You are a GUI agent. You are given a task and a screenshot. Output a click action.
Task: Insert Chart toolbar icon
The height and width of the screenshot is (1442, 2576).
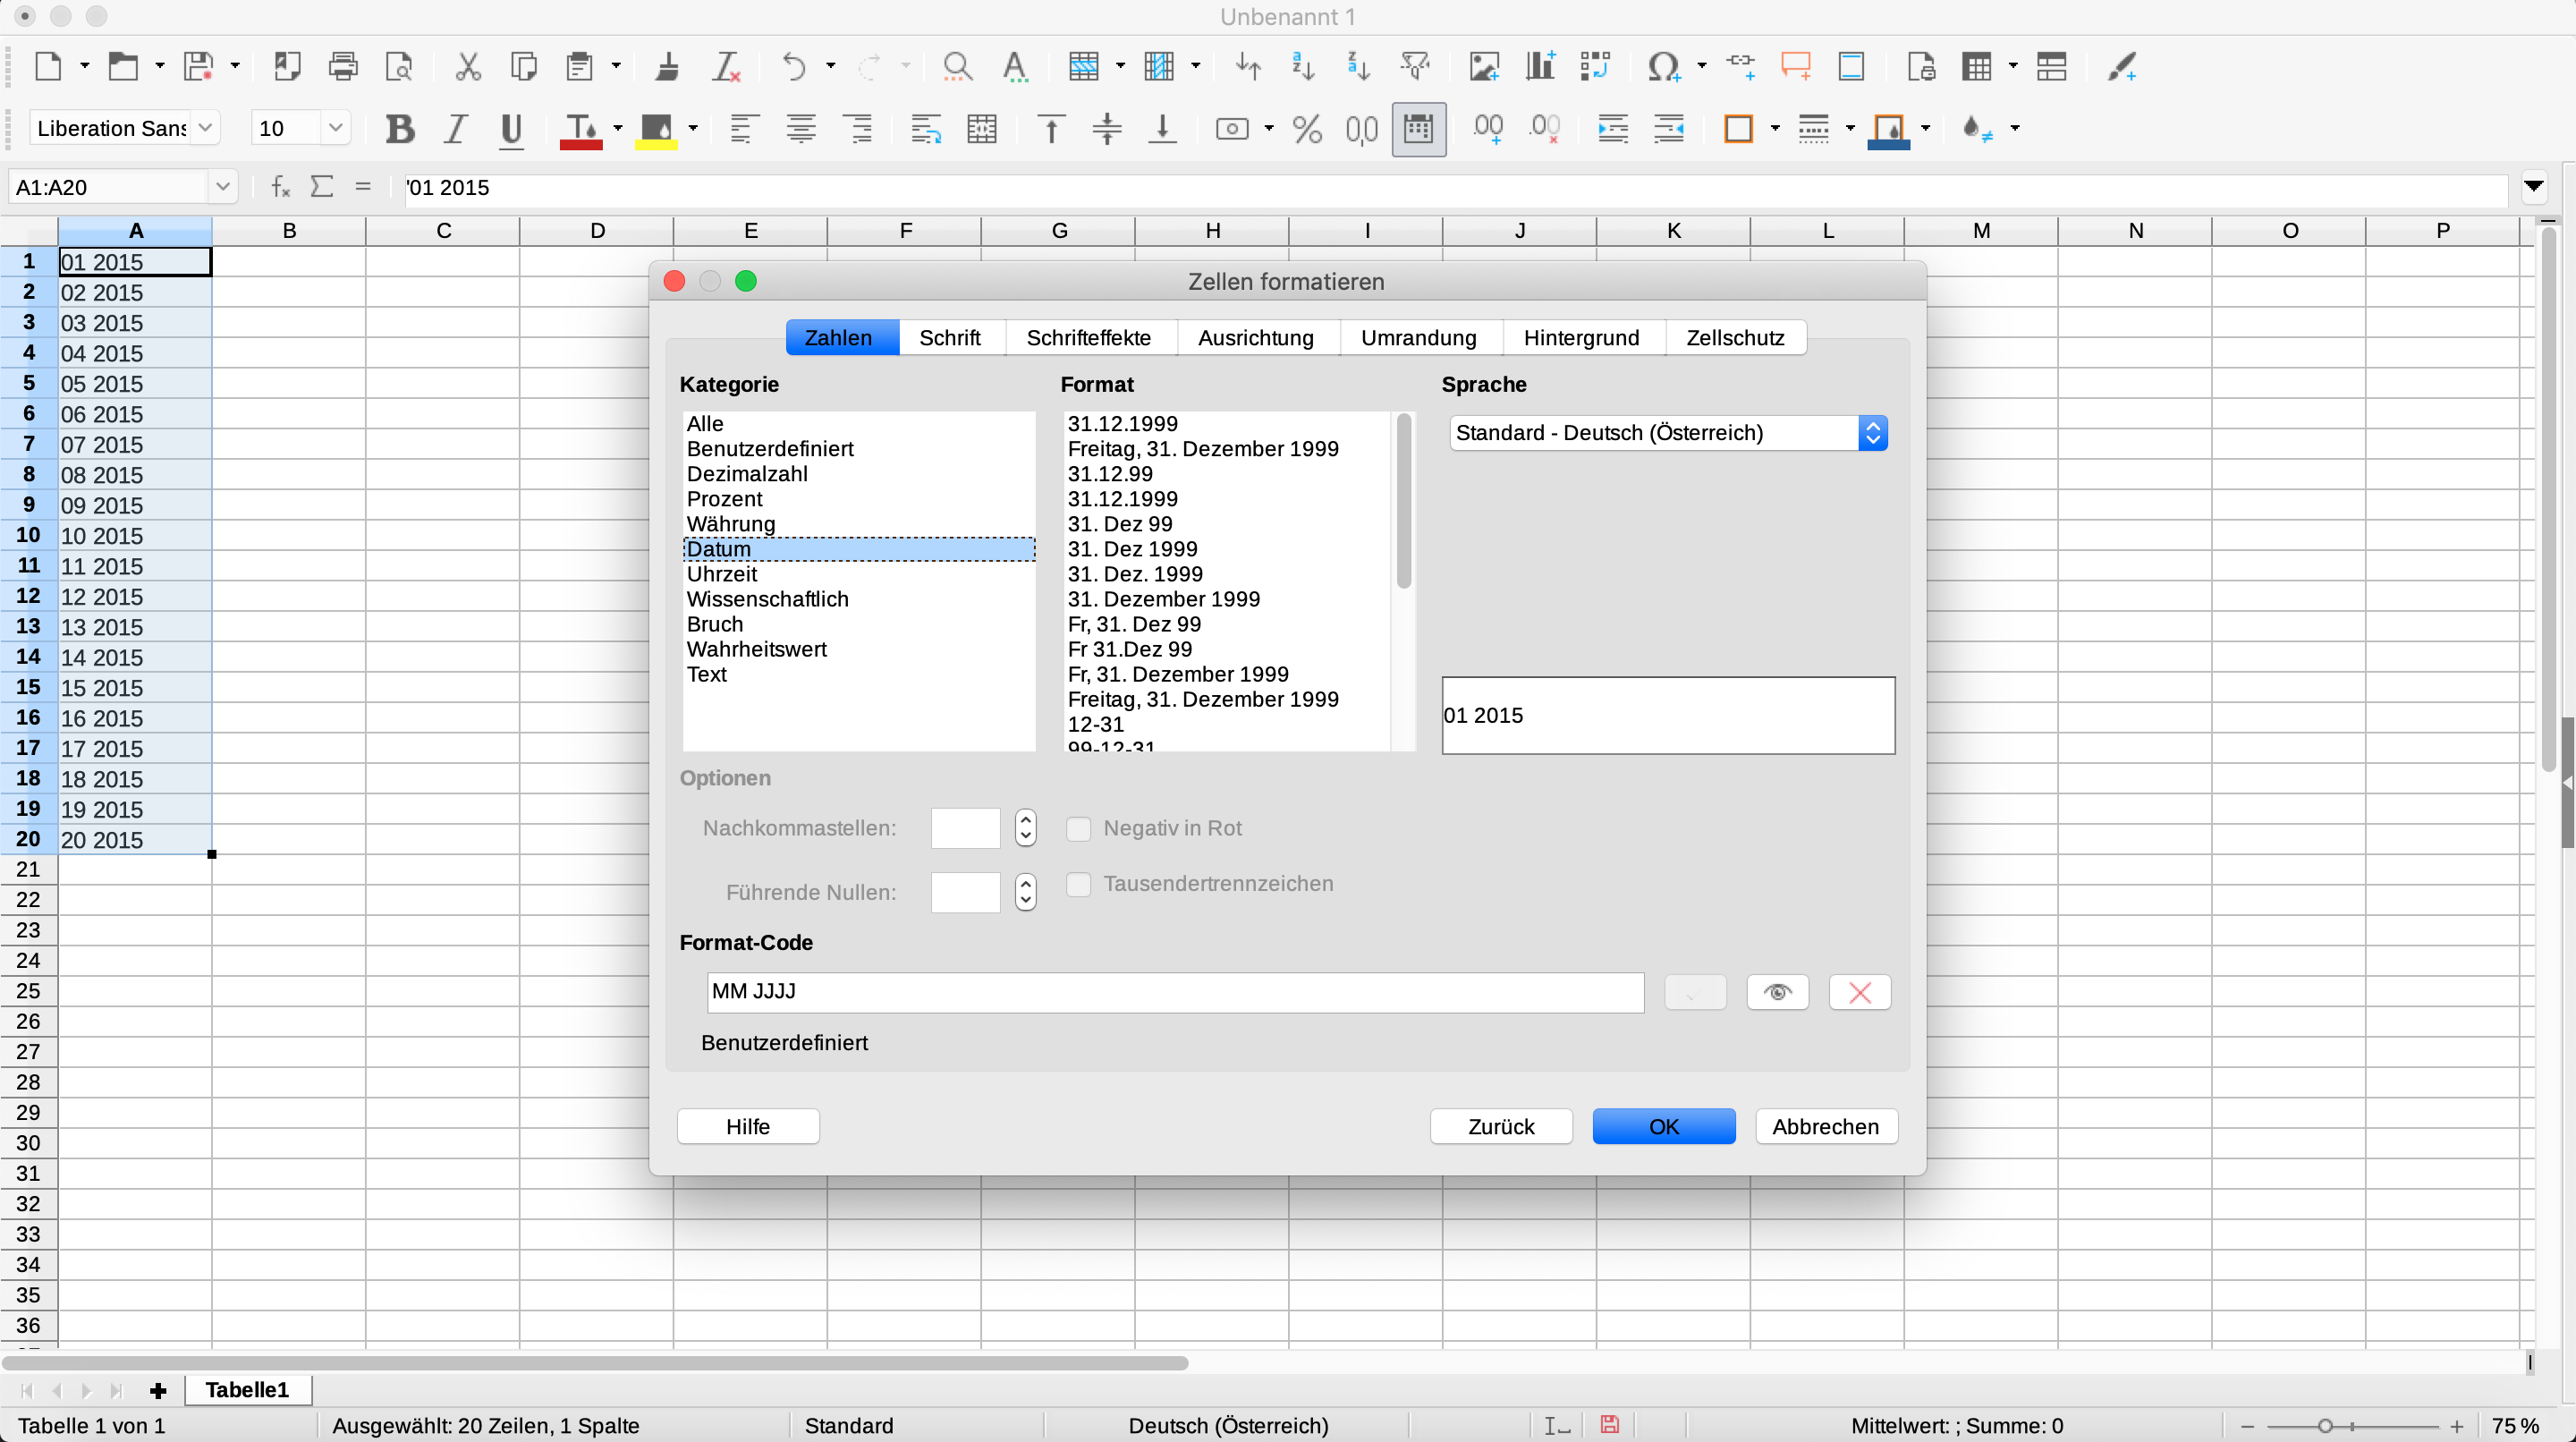[x=1540, y=67]
